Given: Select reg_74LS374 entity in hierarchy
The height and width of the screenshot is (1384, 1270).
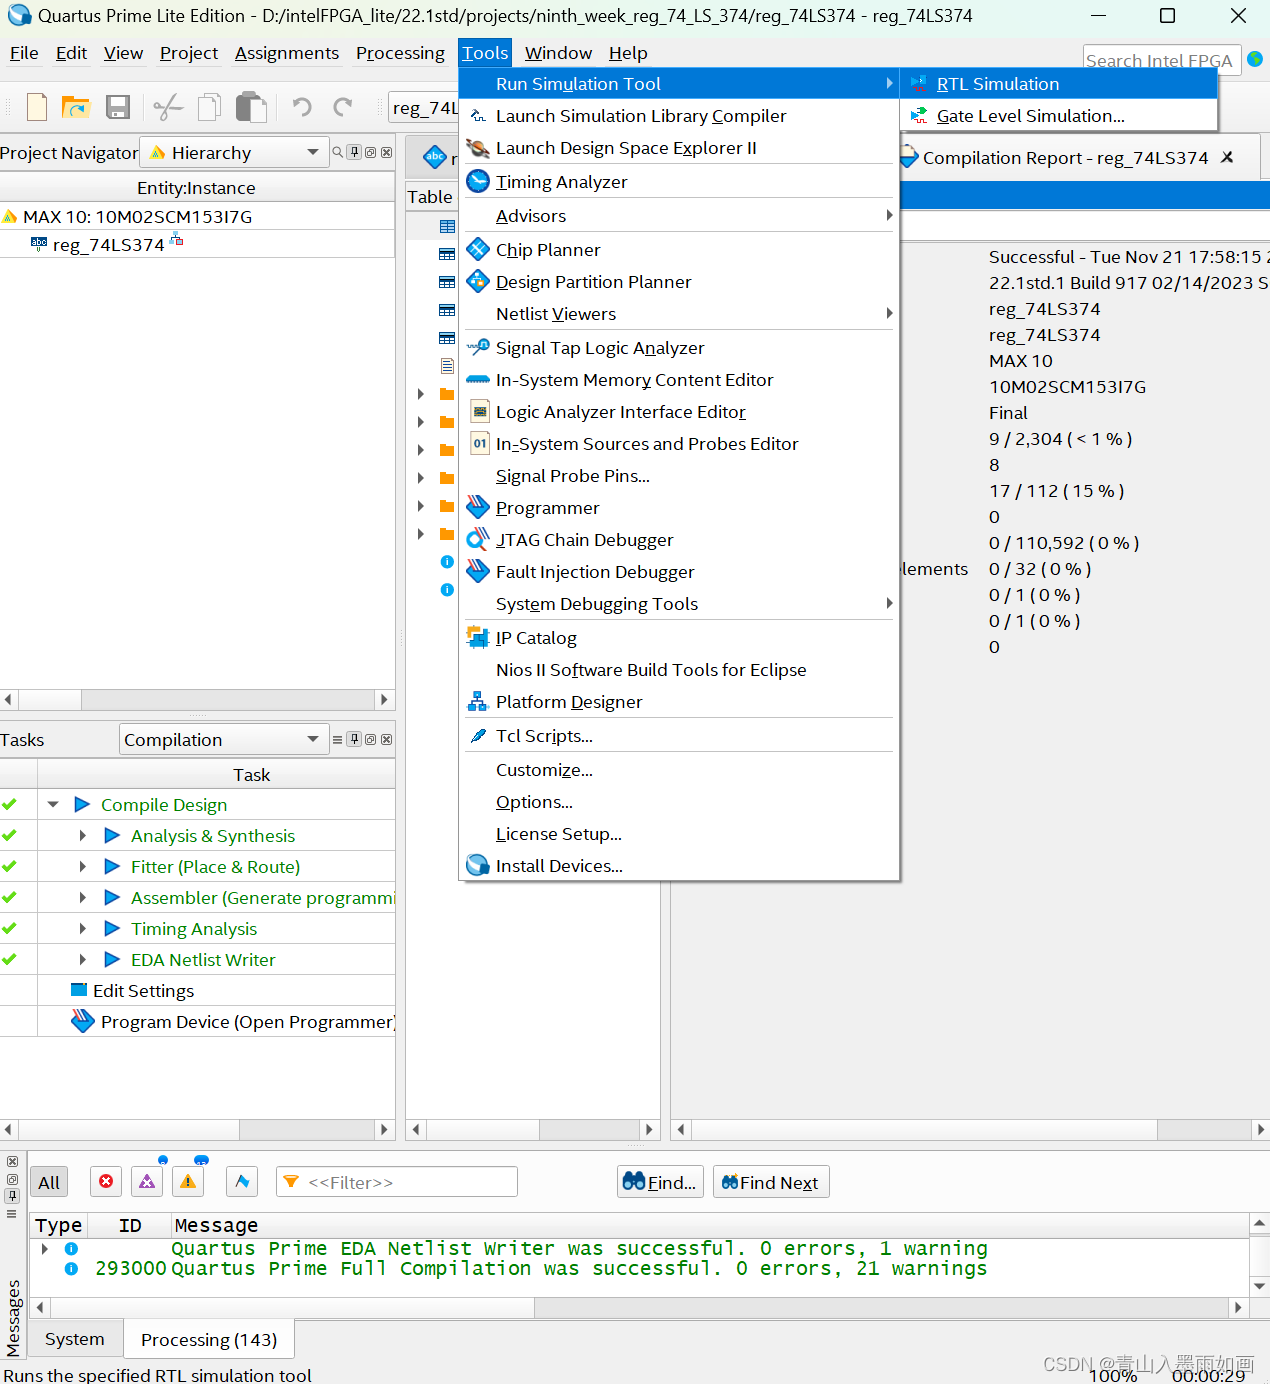Looking at the screenshot, I should (108, 245).
